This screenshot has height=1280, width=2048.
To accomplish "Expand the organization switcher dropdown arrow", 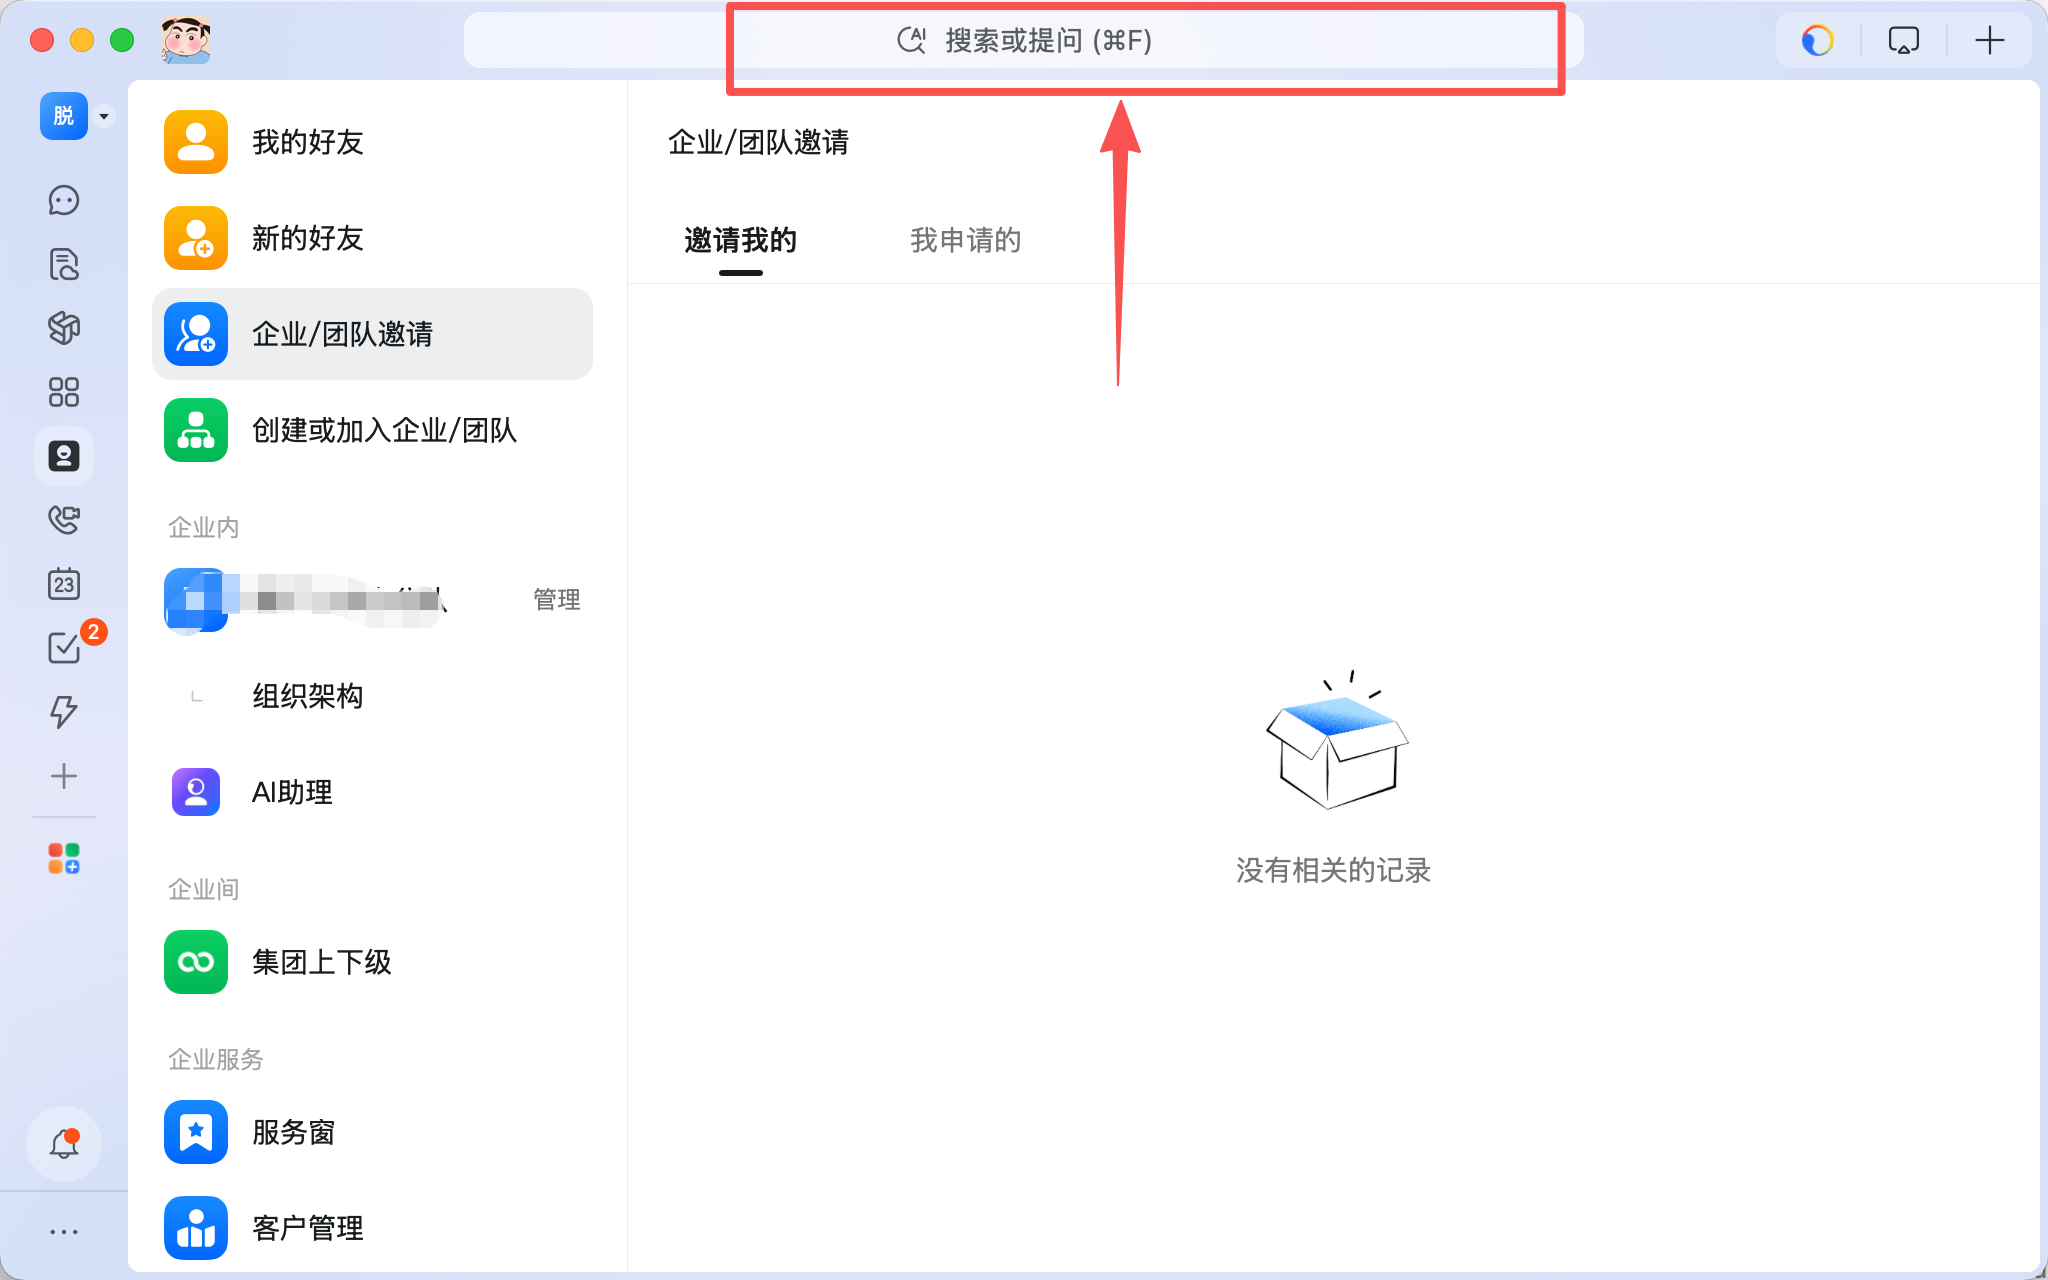I will coord(104,117).
